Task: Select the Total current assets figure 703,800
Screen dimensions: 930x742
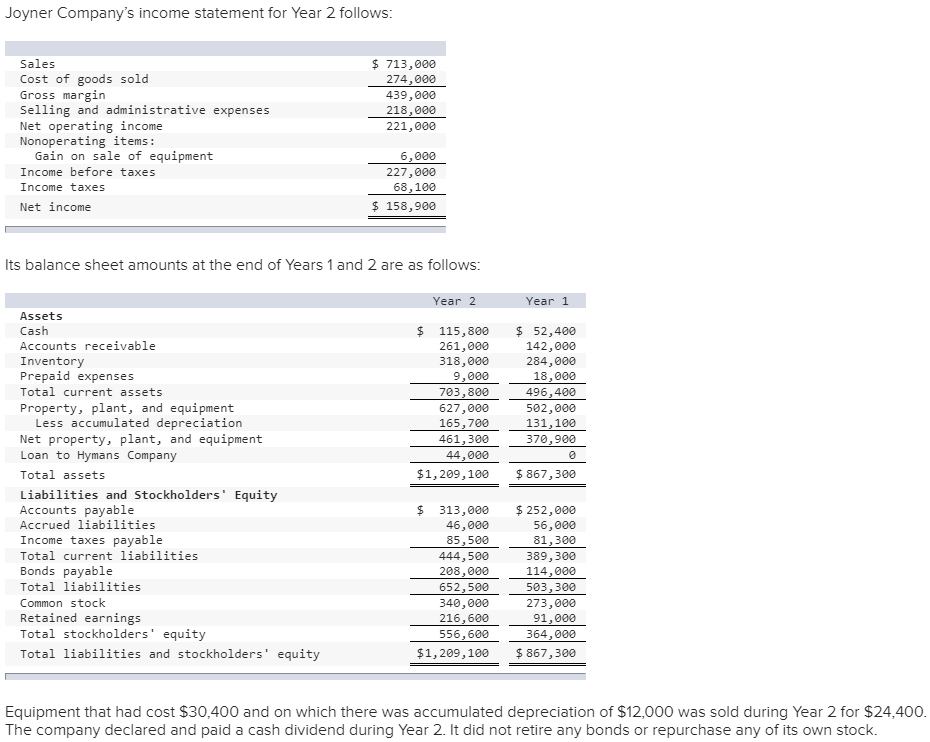Action: 464,391
